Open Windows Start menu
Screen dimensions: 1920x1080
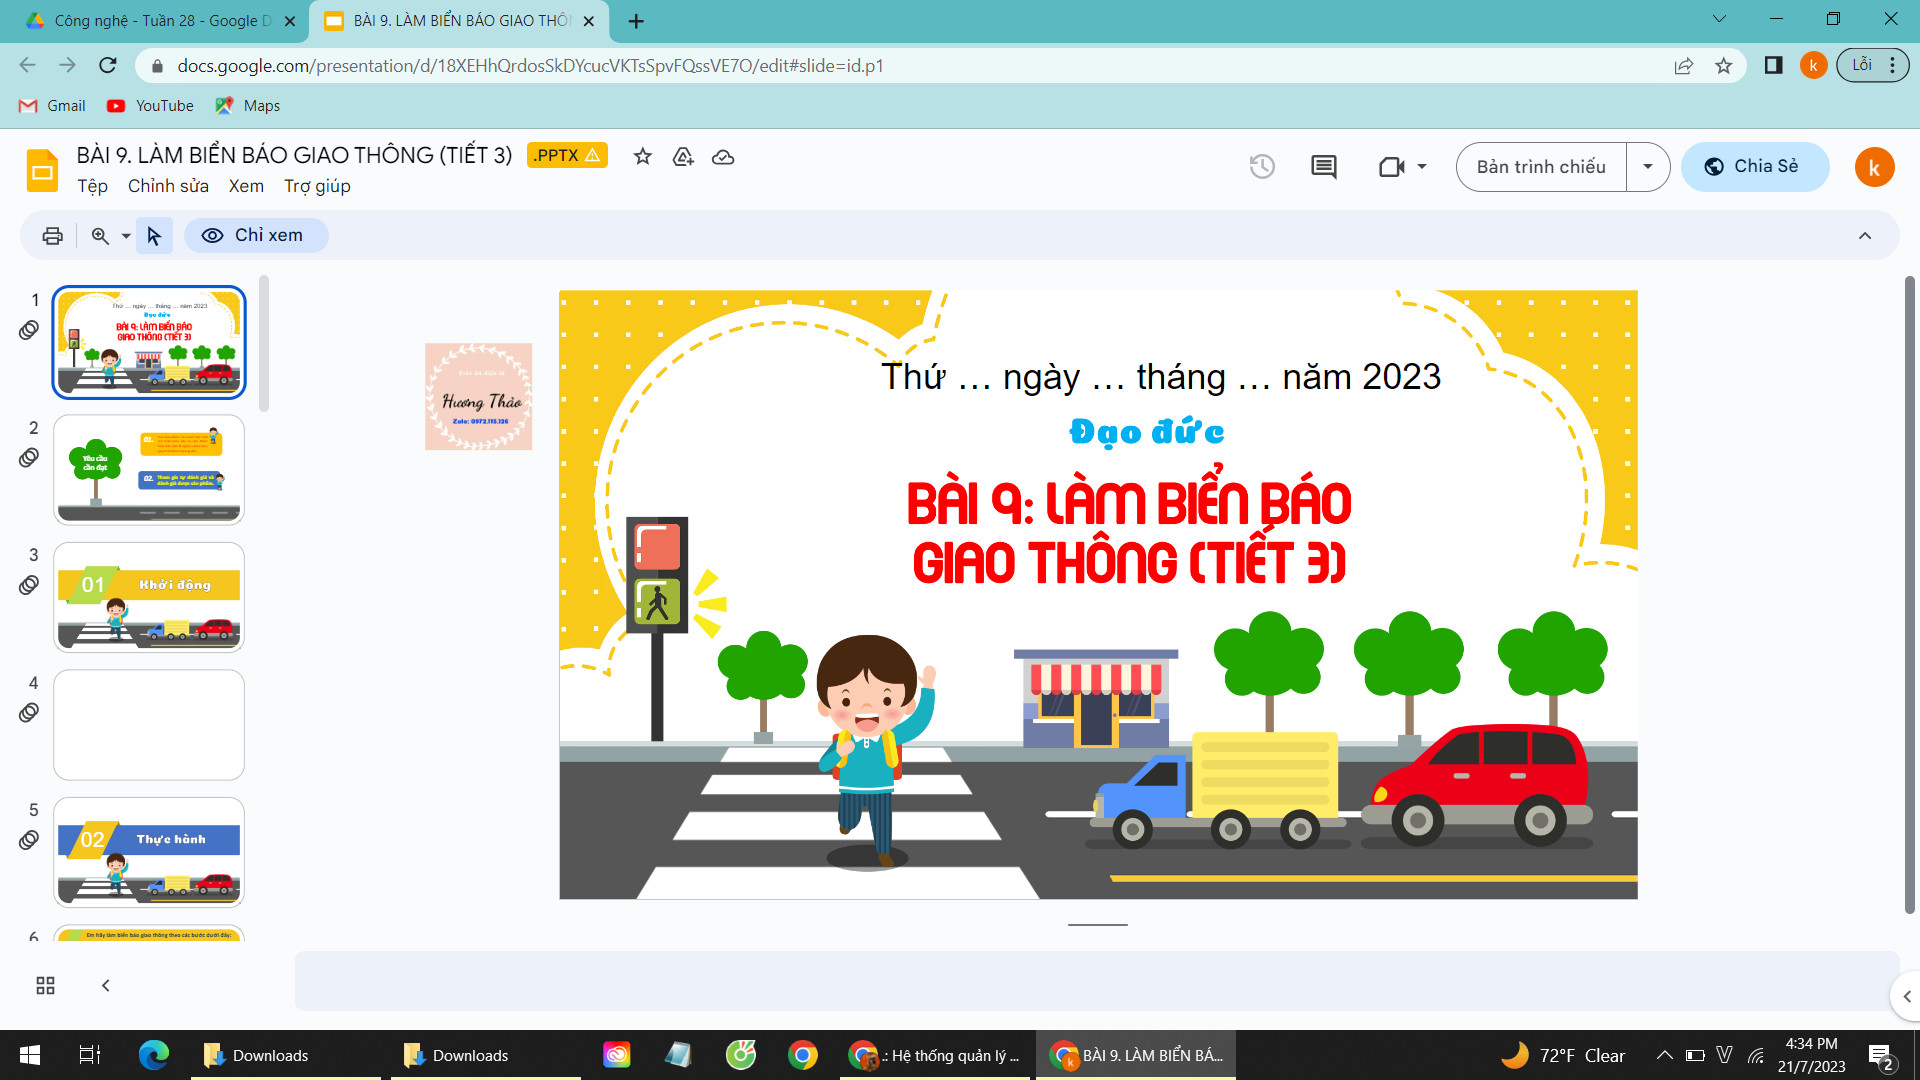tap(30, 1055)
